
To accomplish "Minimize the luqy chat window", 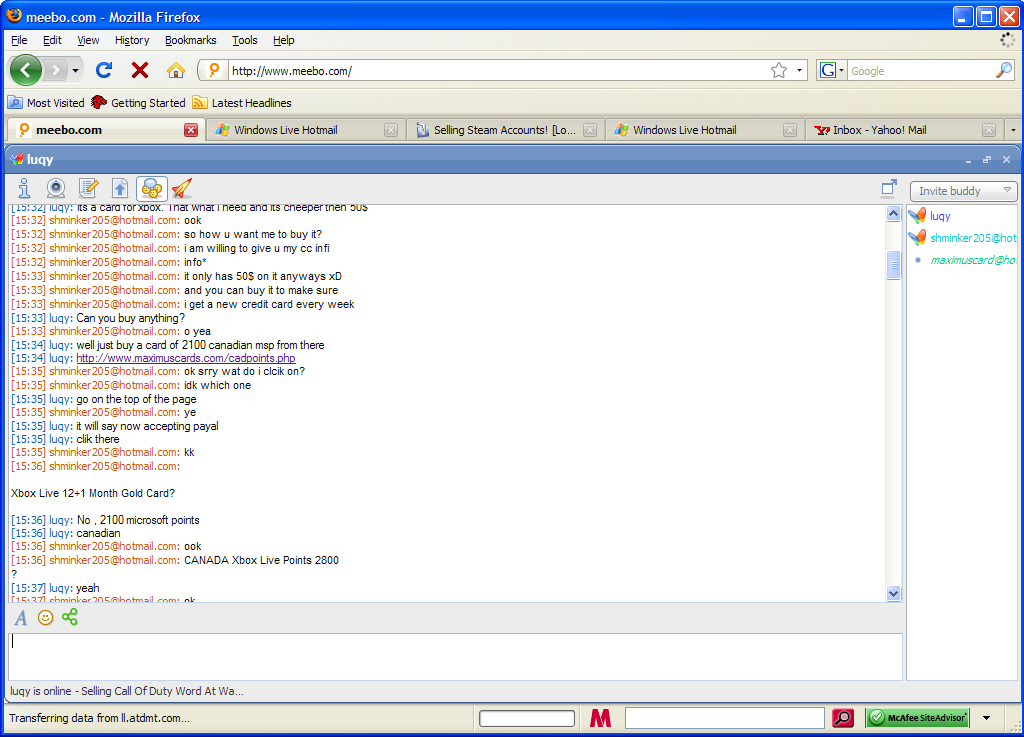I will 968,160.
